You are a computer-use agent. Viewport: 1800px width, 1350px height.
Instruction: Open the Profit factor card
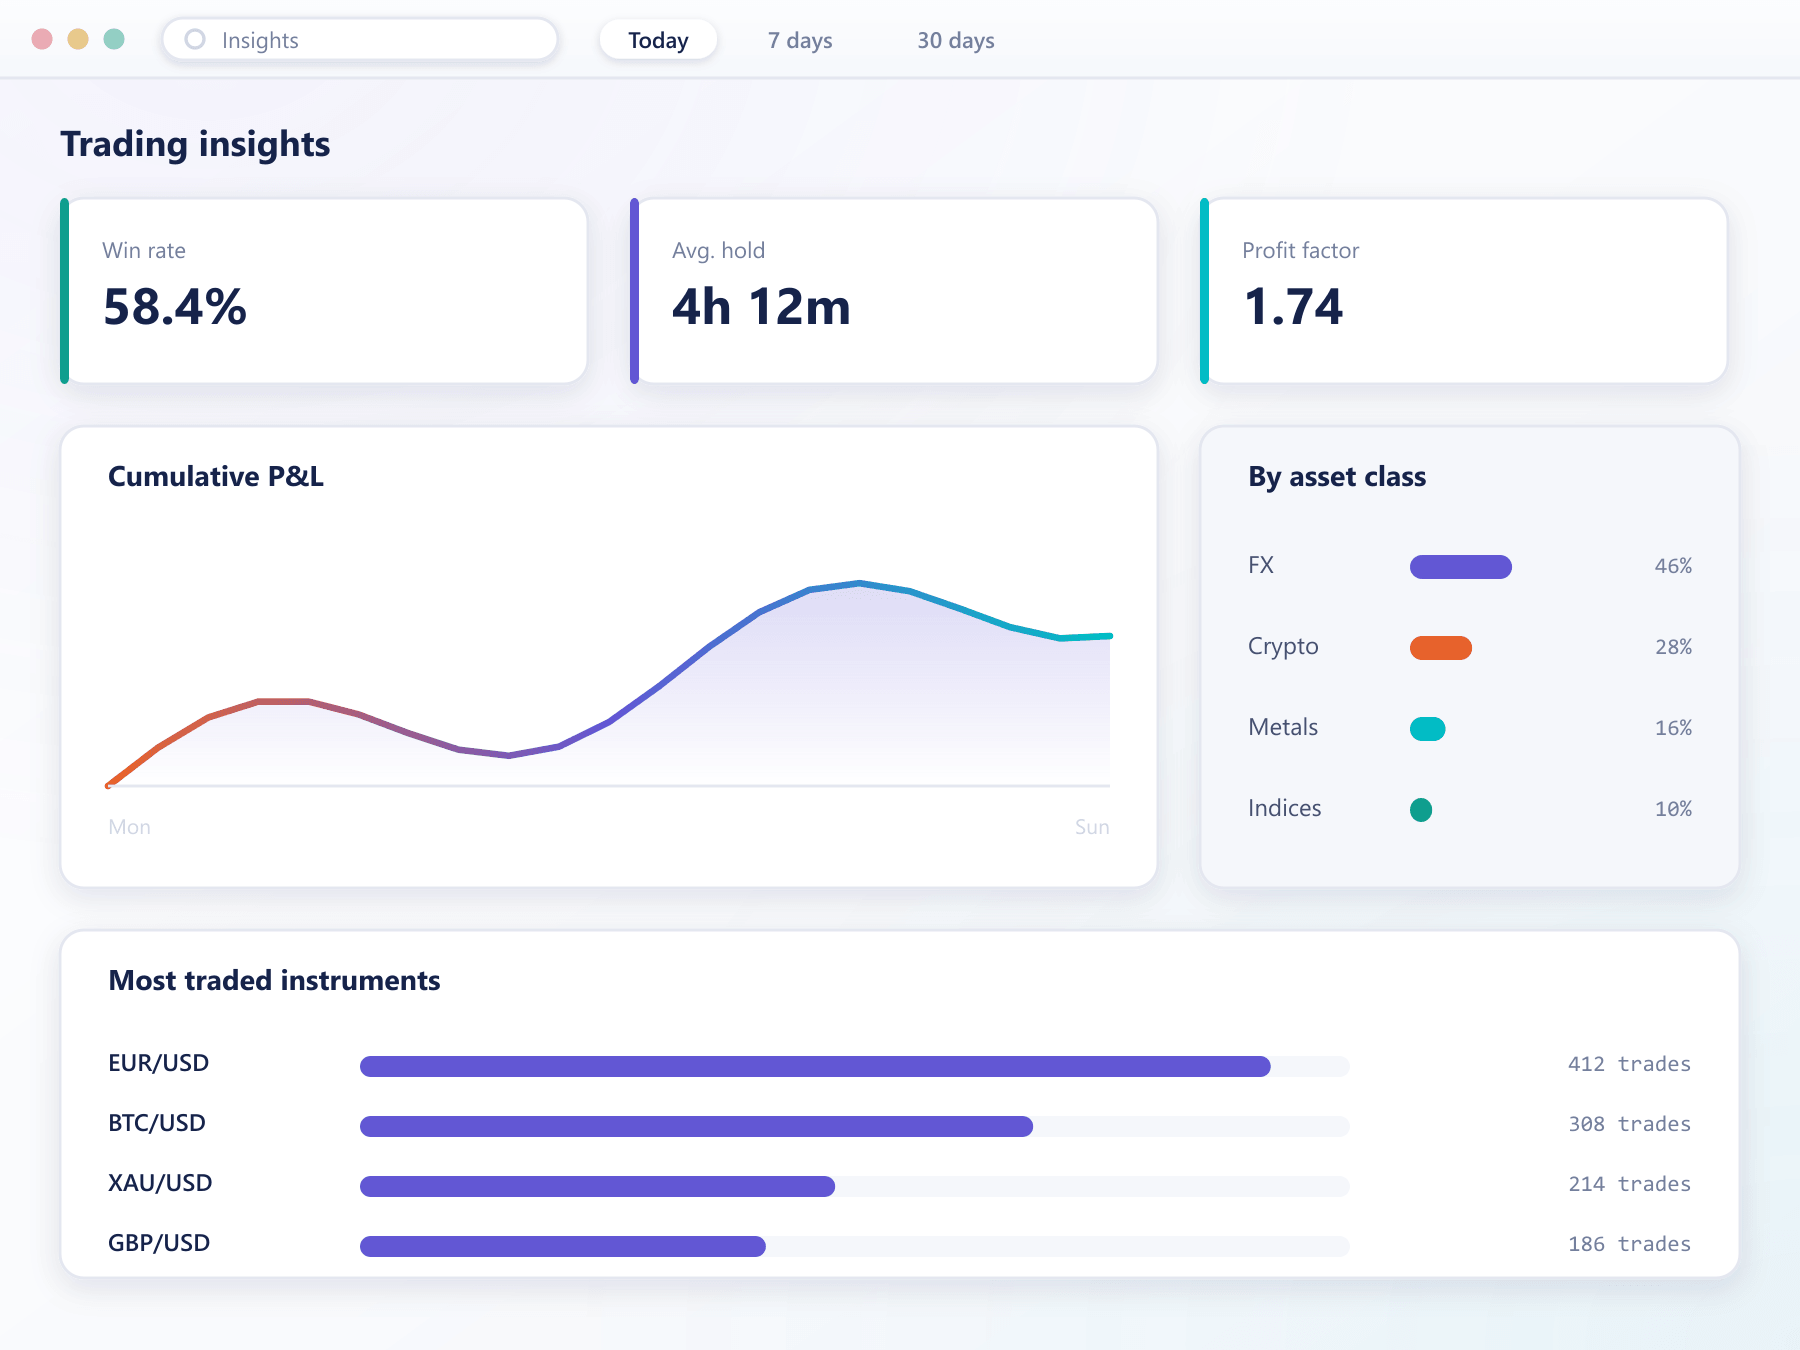pos(1464,291)
